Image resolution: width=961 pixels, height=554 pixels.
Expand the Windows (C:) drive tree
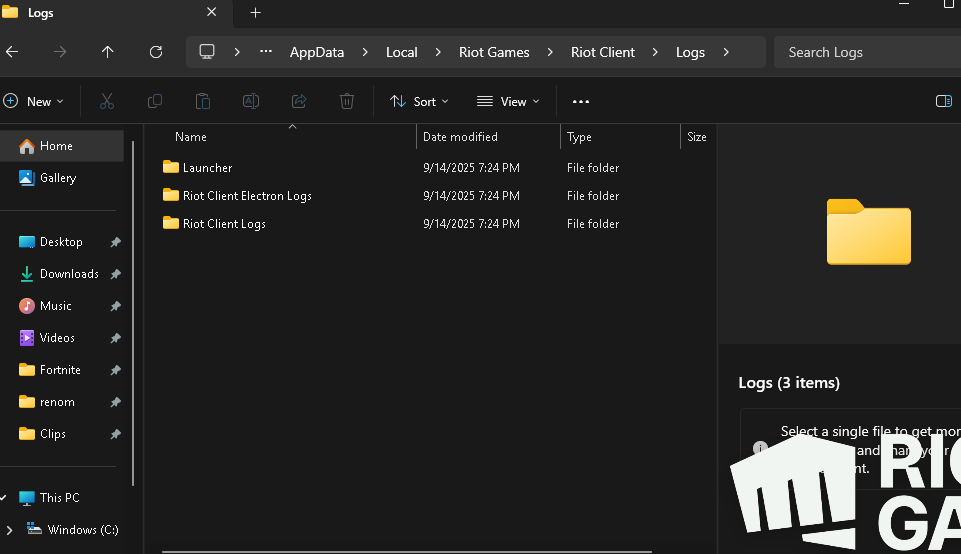(x=9, y=529)
